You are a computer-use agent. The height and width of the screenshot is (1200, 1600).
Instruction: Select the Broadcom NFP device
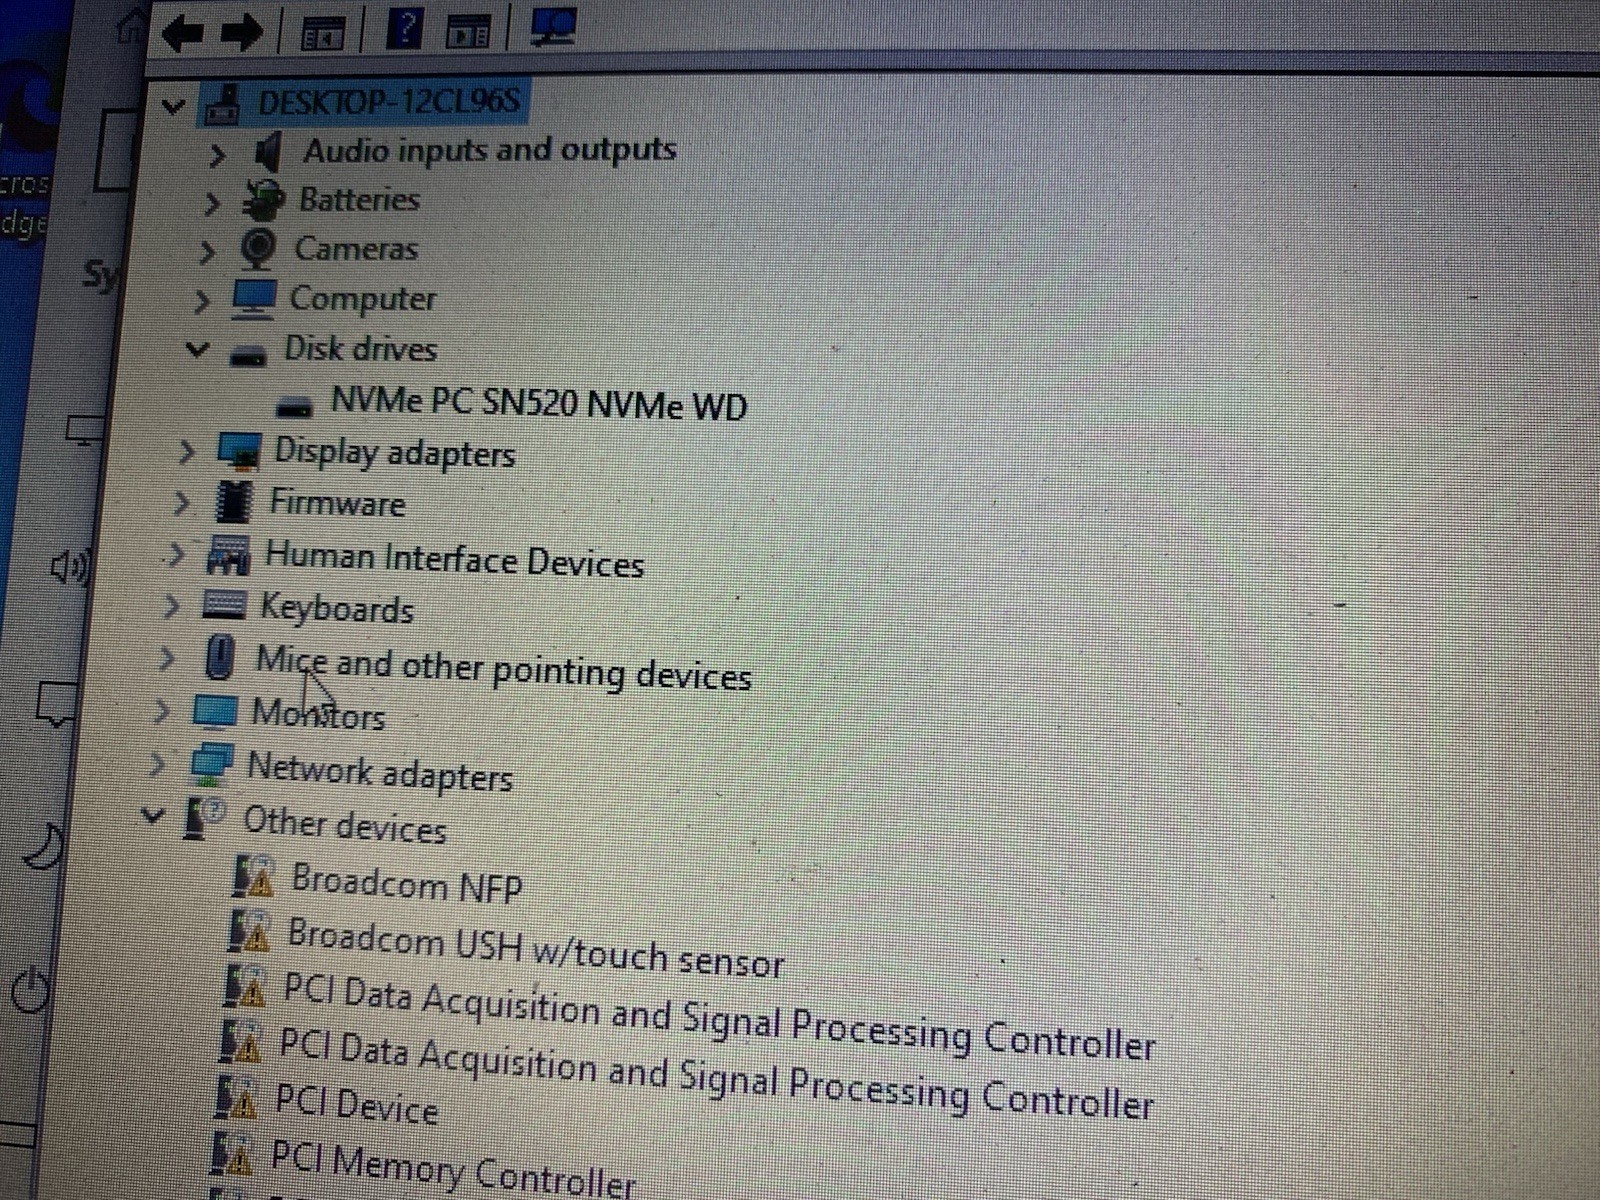click(x=406, y=884)
